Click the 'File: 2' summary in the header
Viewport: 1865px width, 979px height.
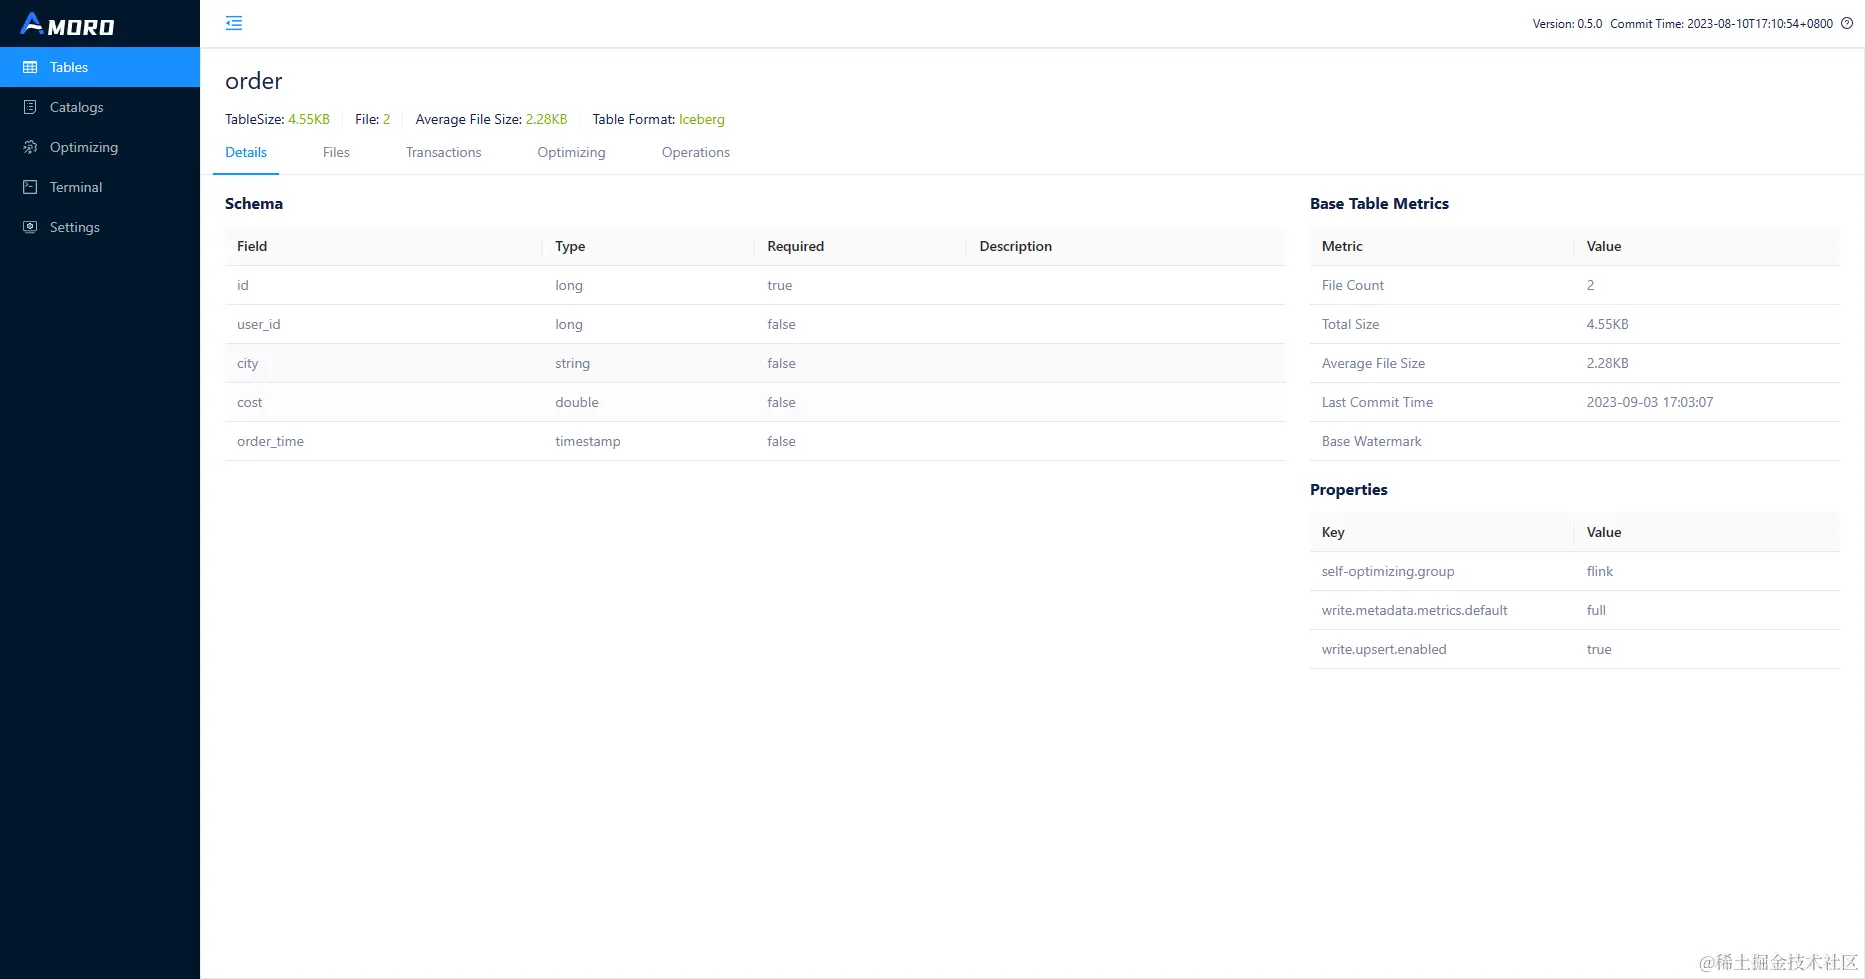click(x=372, y=119)
